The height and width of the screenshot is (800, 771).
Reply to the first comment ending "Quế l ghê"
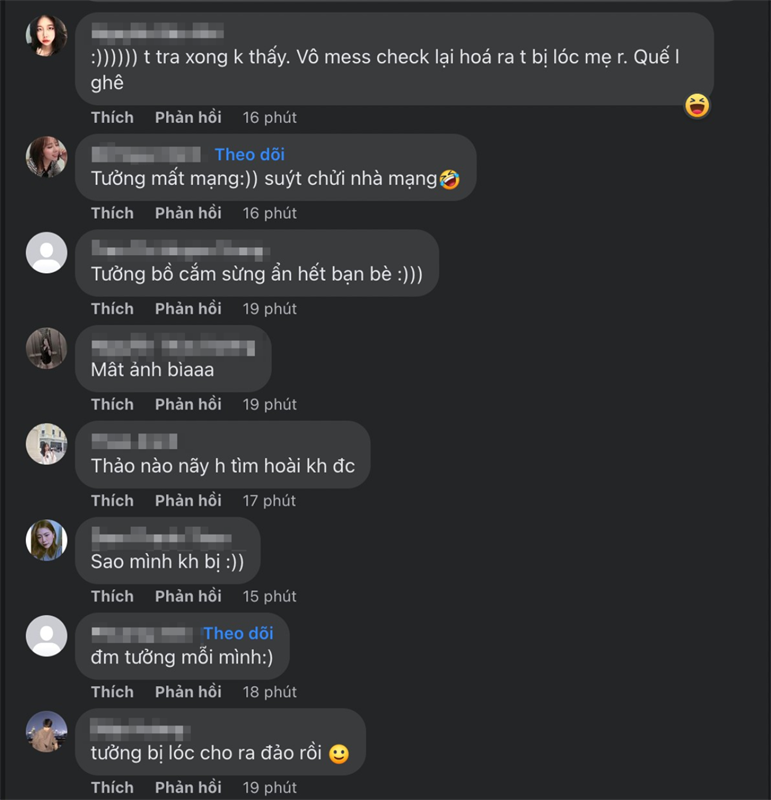coord(188,117)
